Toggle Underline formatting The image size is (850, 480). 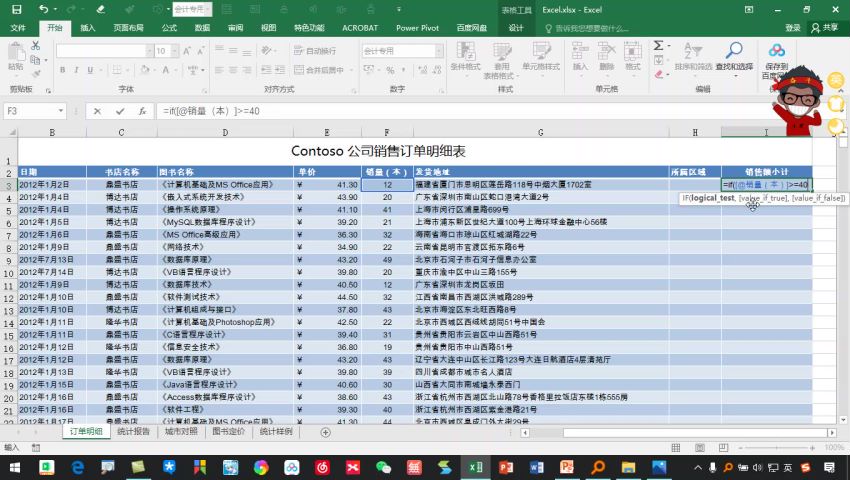click(90, 70)
